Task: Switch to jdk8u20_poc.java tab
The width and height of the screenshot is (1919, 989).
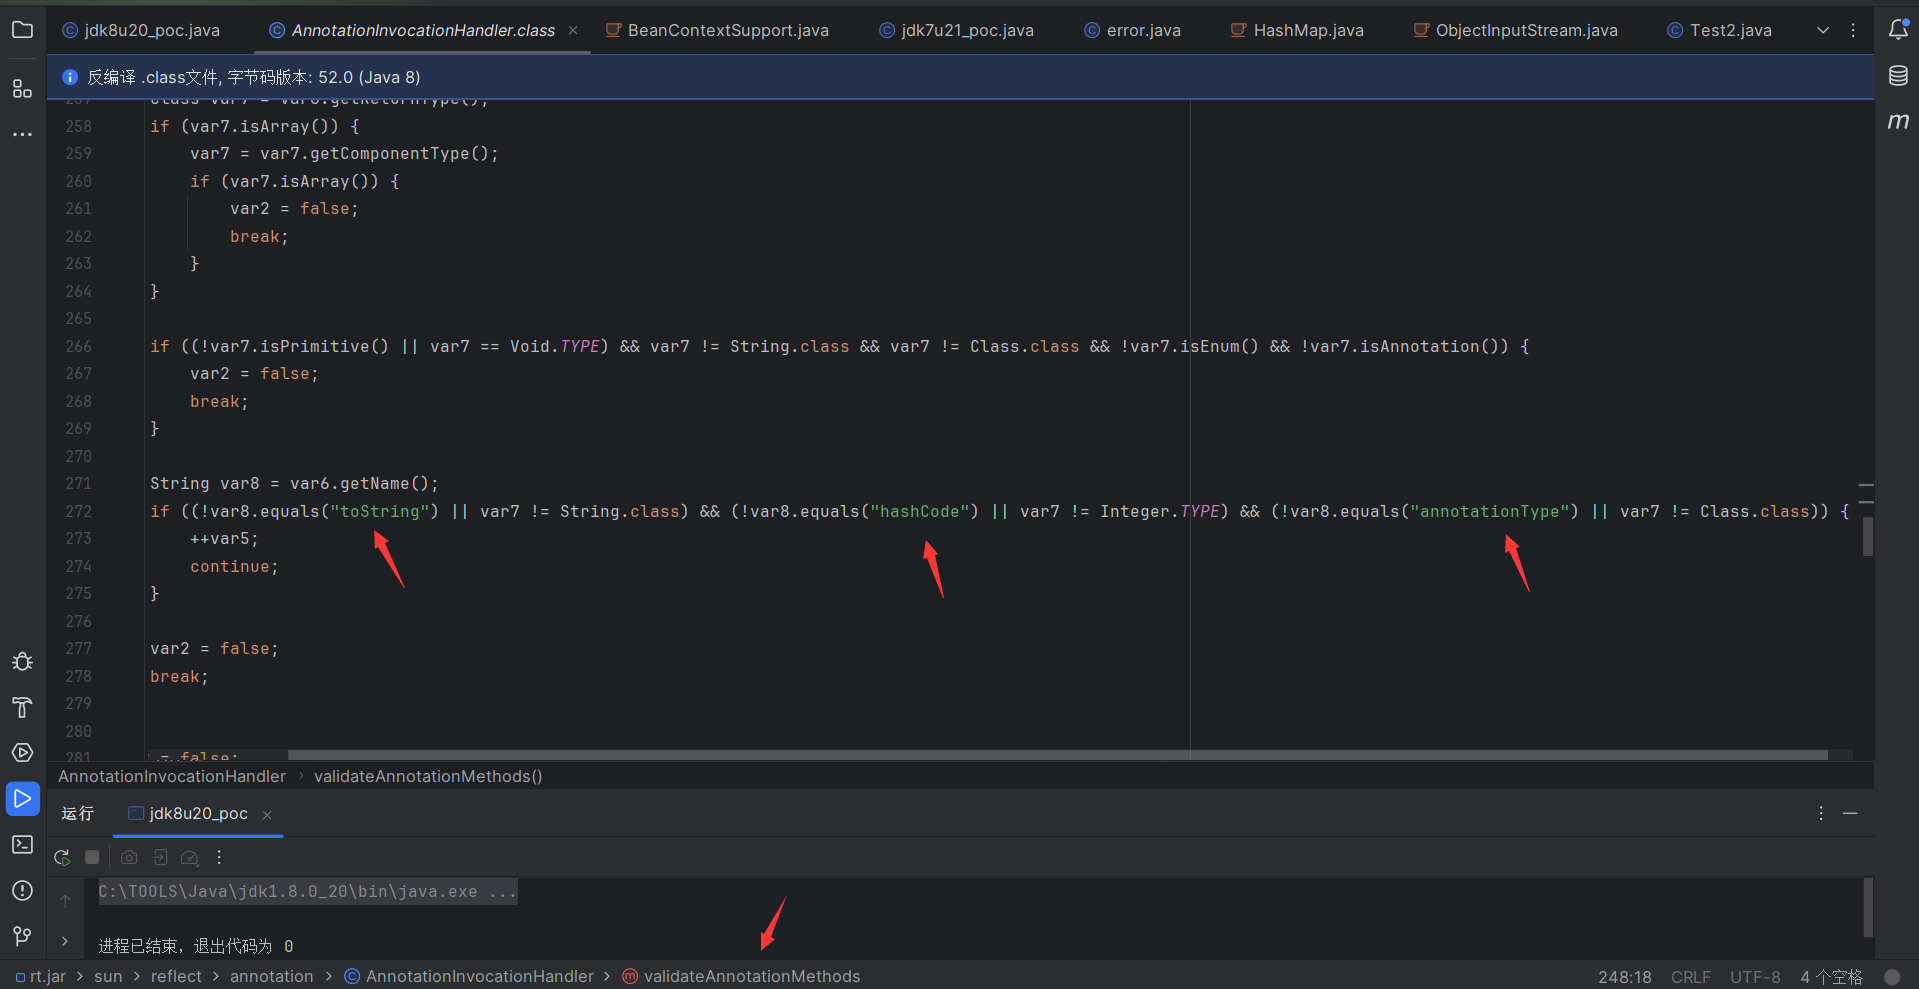Action: pos(141,30)
